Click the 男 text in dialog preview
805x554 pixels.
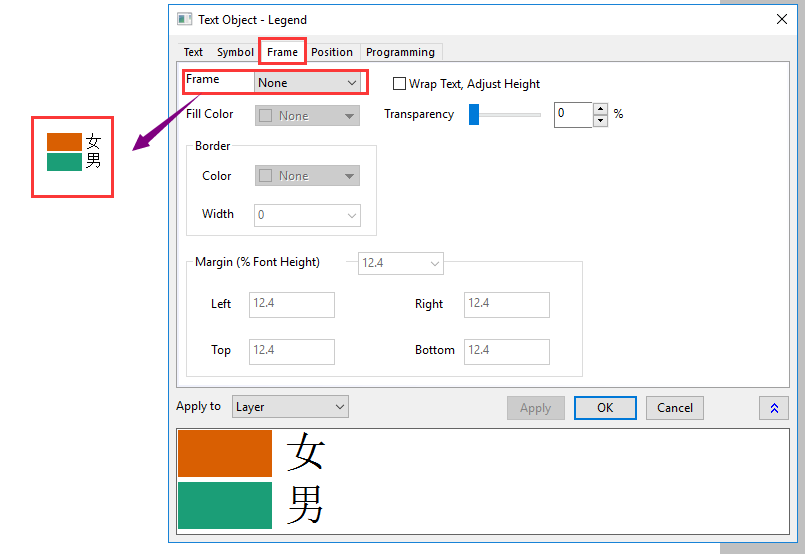pyautogui.click(x=305, y=504)
